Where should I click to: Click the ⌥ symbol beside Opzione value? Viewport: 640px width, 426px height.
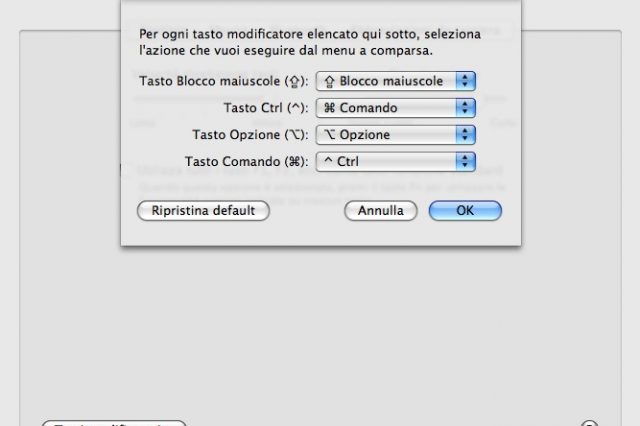click(x=329, y=134)
